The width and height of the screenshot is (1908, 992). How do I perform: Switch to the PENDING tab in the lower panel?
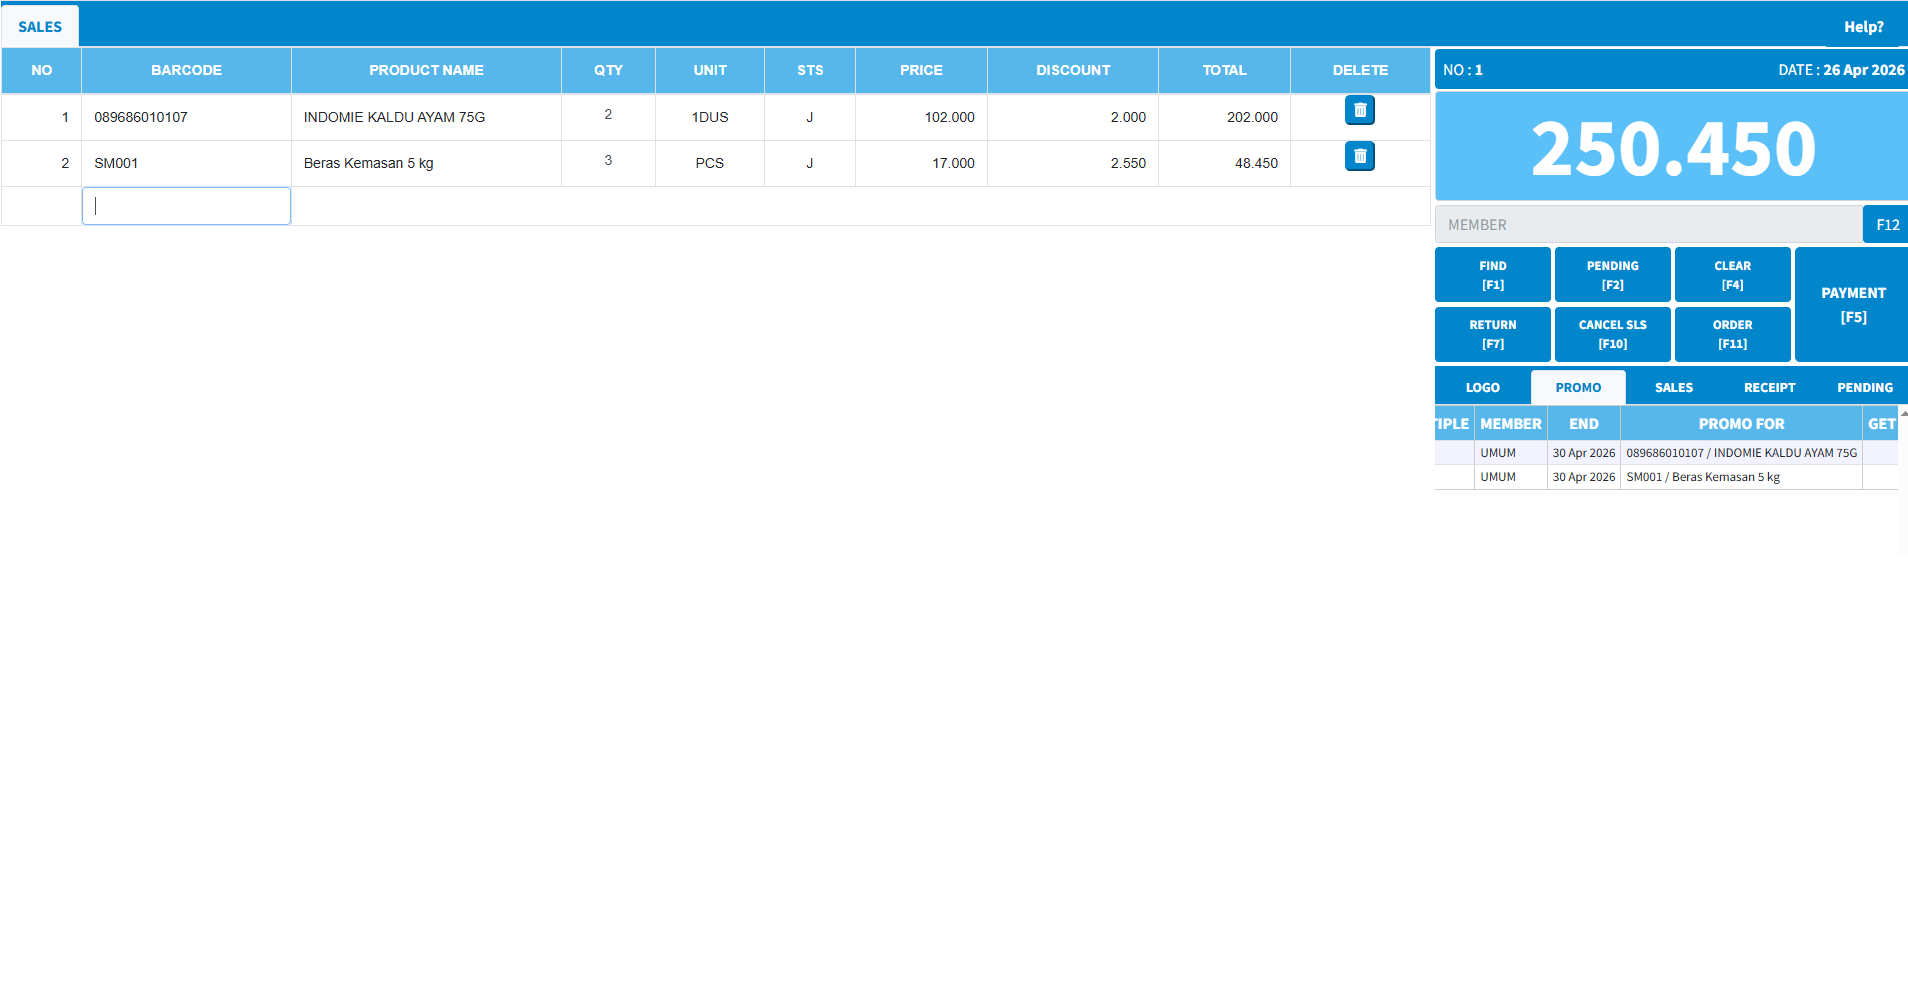coord(1864,388)
